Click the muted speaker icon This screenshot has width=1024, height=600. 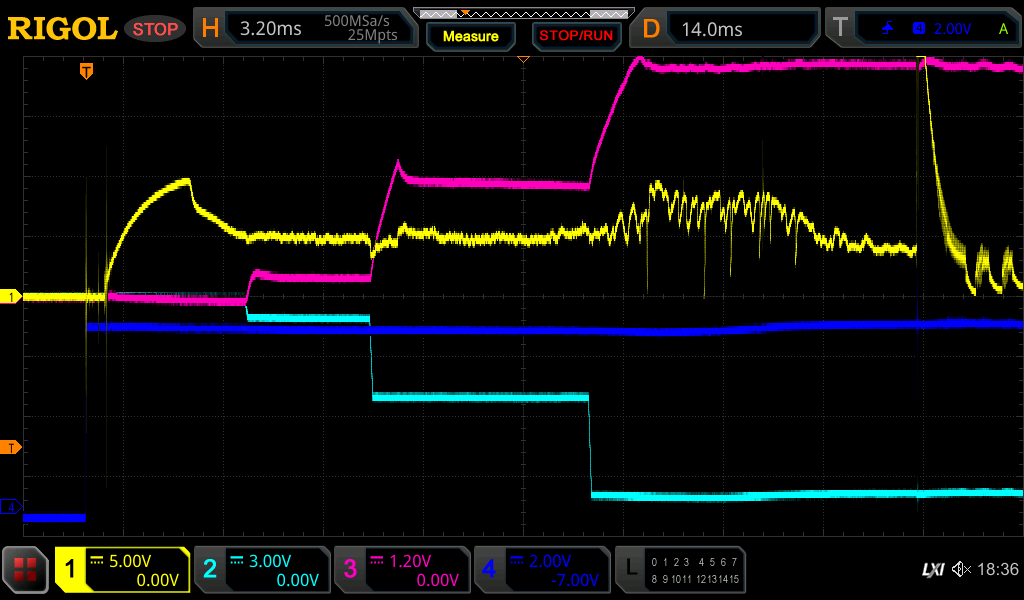coord(961,570)
